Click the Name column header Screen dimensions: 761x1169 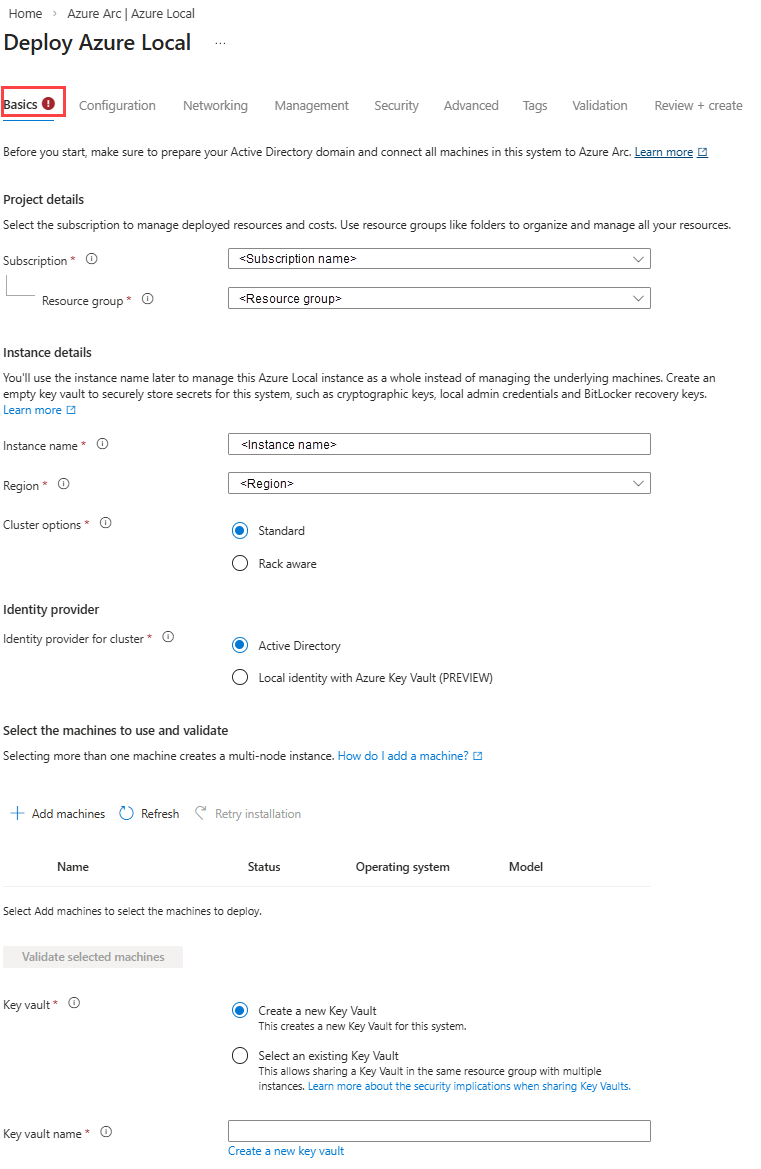pos(73,867)
